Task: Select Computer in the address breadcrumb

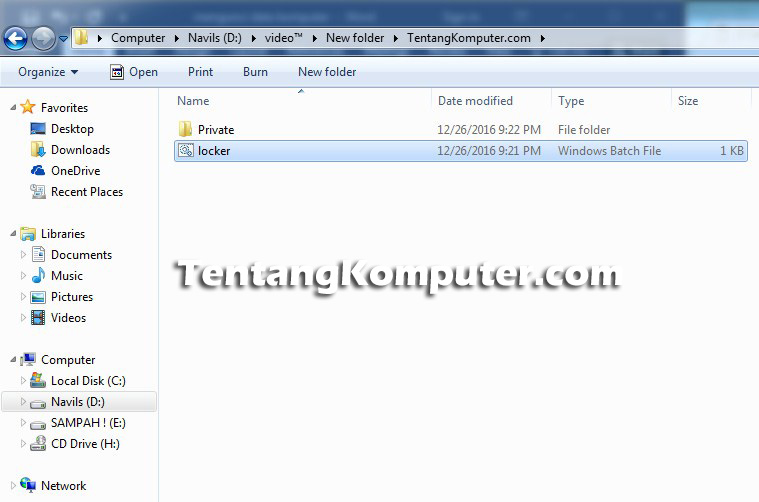Action: 138,38
